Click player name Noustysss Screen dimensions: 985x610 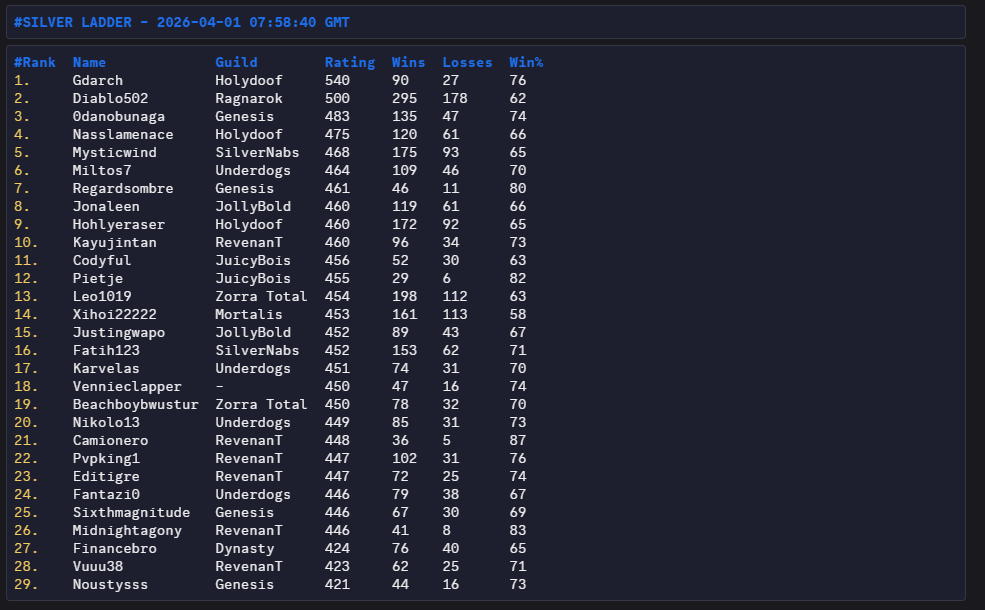(110, 584)
